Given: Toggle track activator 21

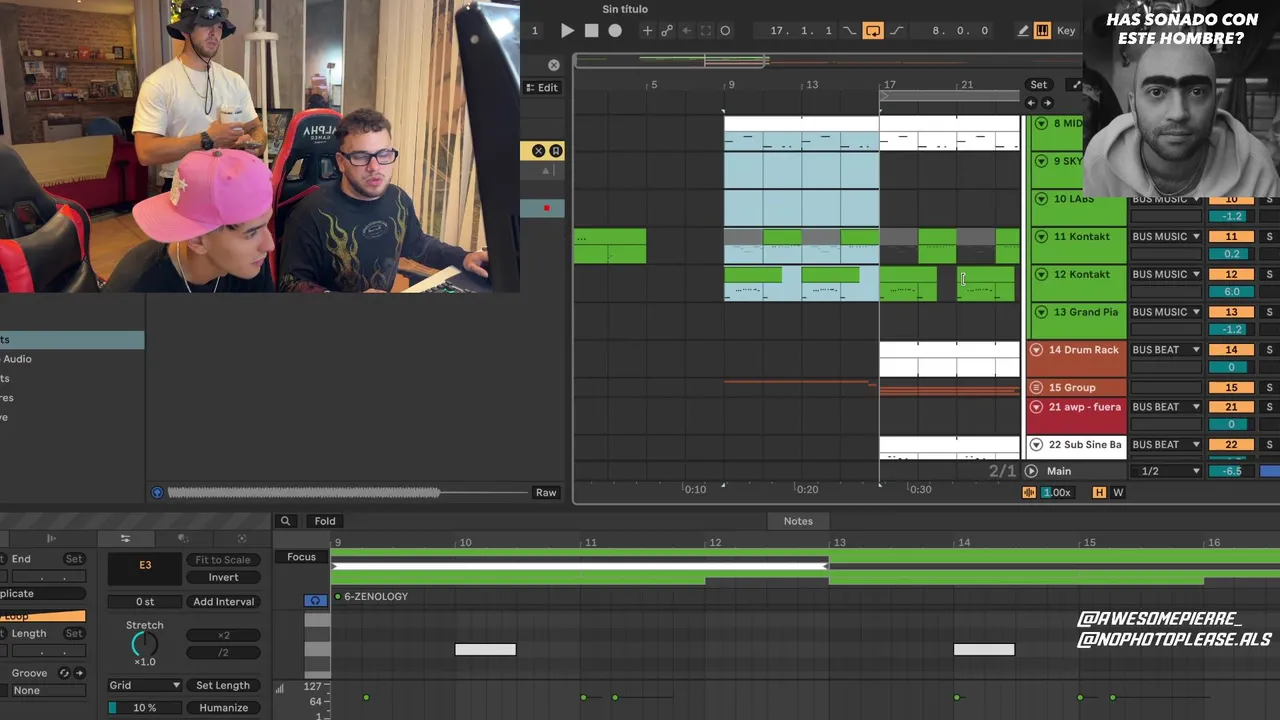Looking at the screenshot, I should click(1231, 407).
